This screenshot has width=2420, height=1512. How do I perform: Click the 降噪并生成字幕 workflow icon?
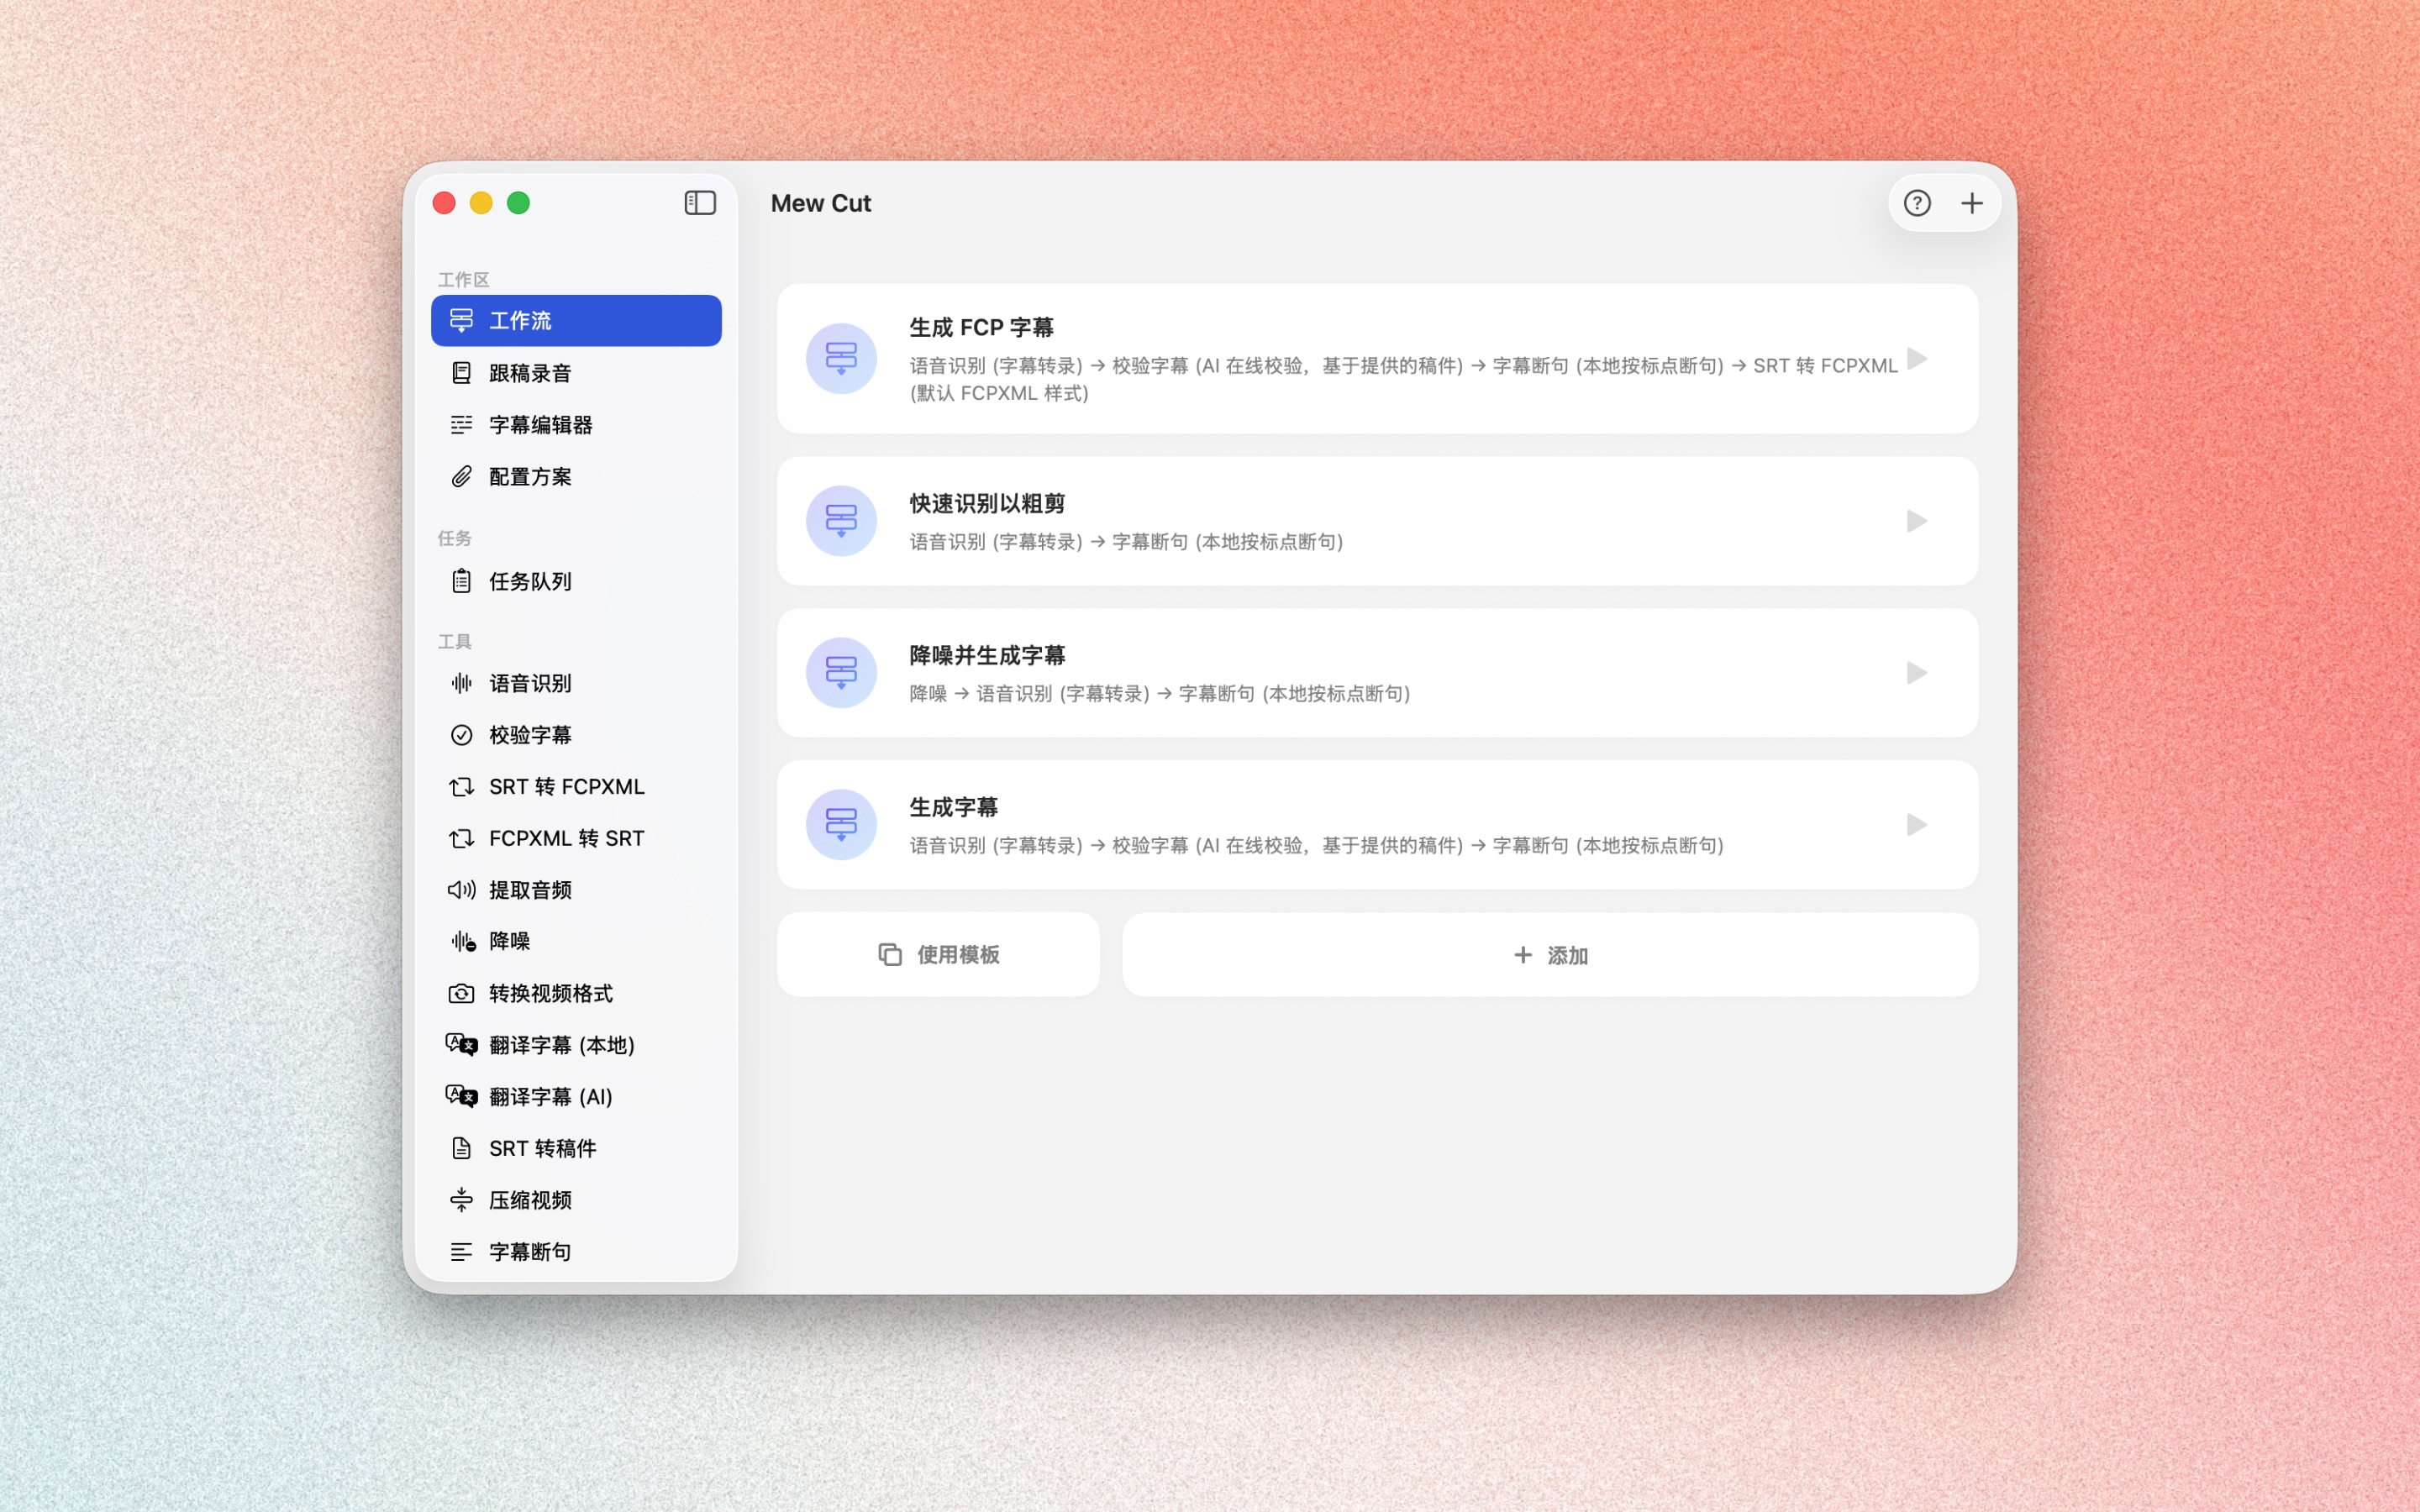[x=841, y=673]
